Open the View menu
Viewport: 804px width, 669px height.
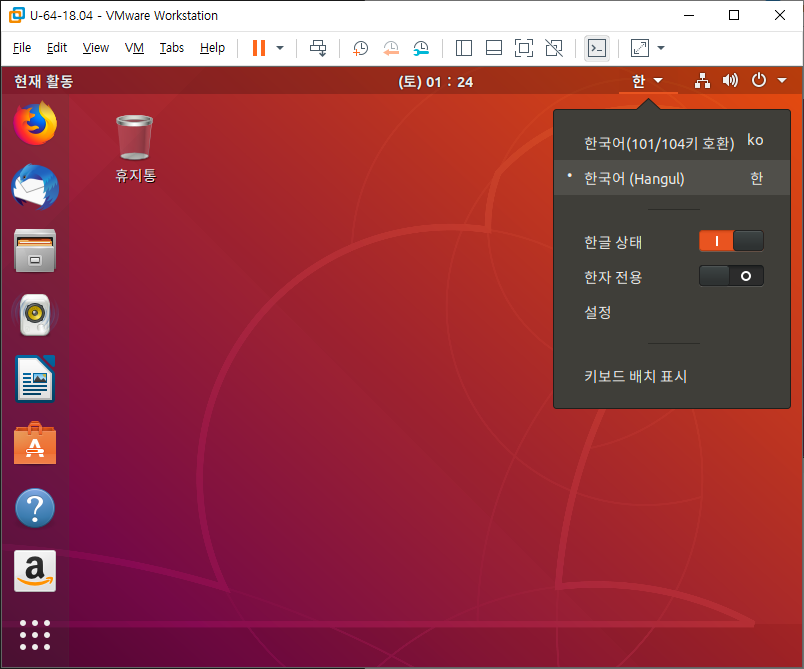pyautogui.click(x=96, y=48)
